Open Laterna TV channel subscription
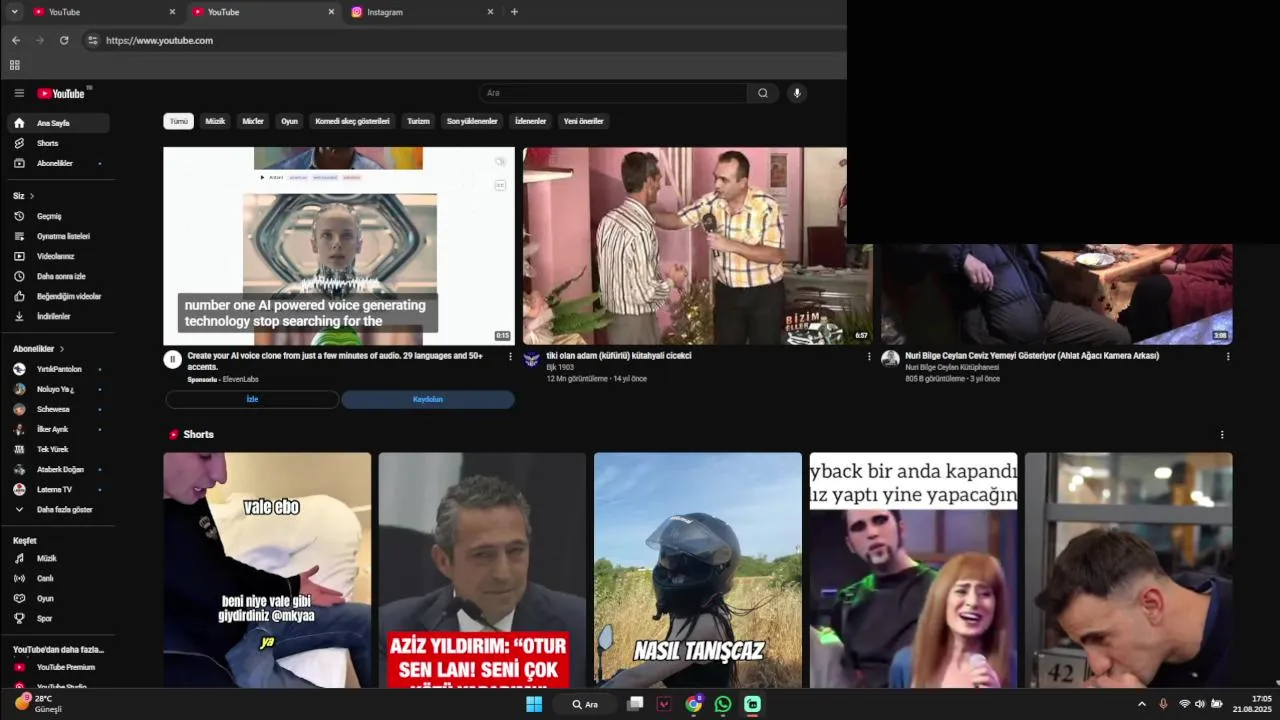The image size is (1280, 720). pos(58,489)
